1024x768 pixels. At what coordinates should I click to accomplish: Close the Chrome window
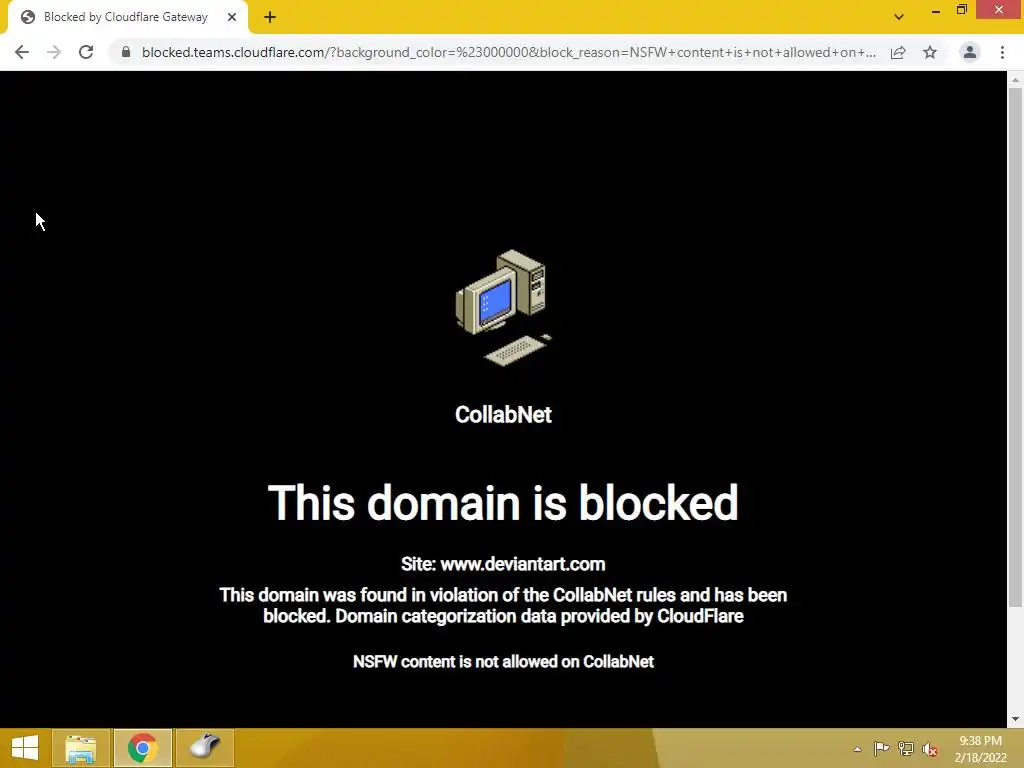click(x=999, y=10)
